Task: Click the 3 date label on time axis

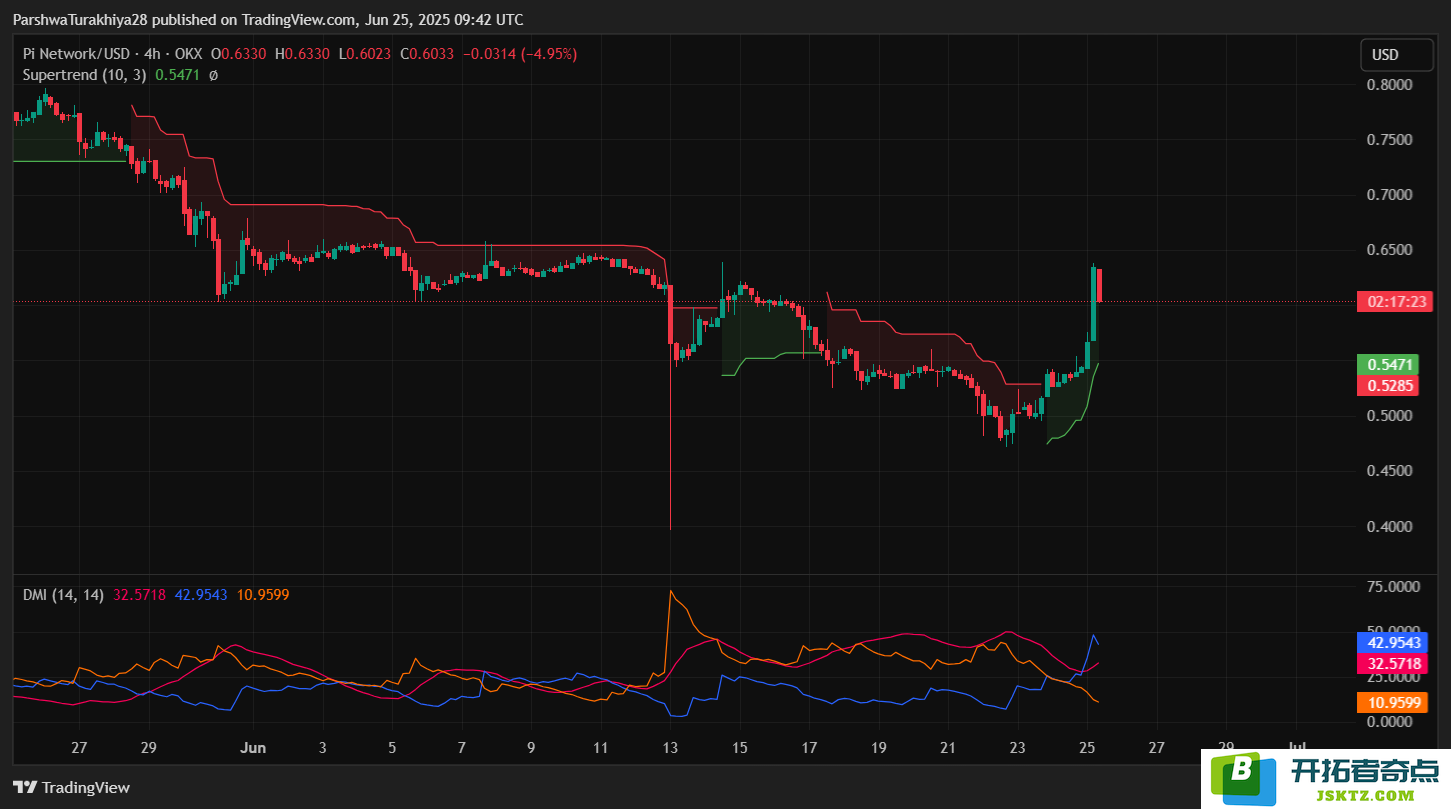Action: pyautogui.click(x=322, y=748)
